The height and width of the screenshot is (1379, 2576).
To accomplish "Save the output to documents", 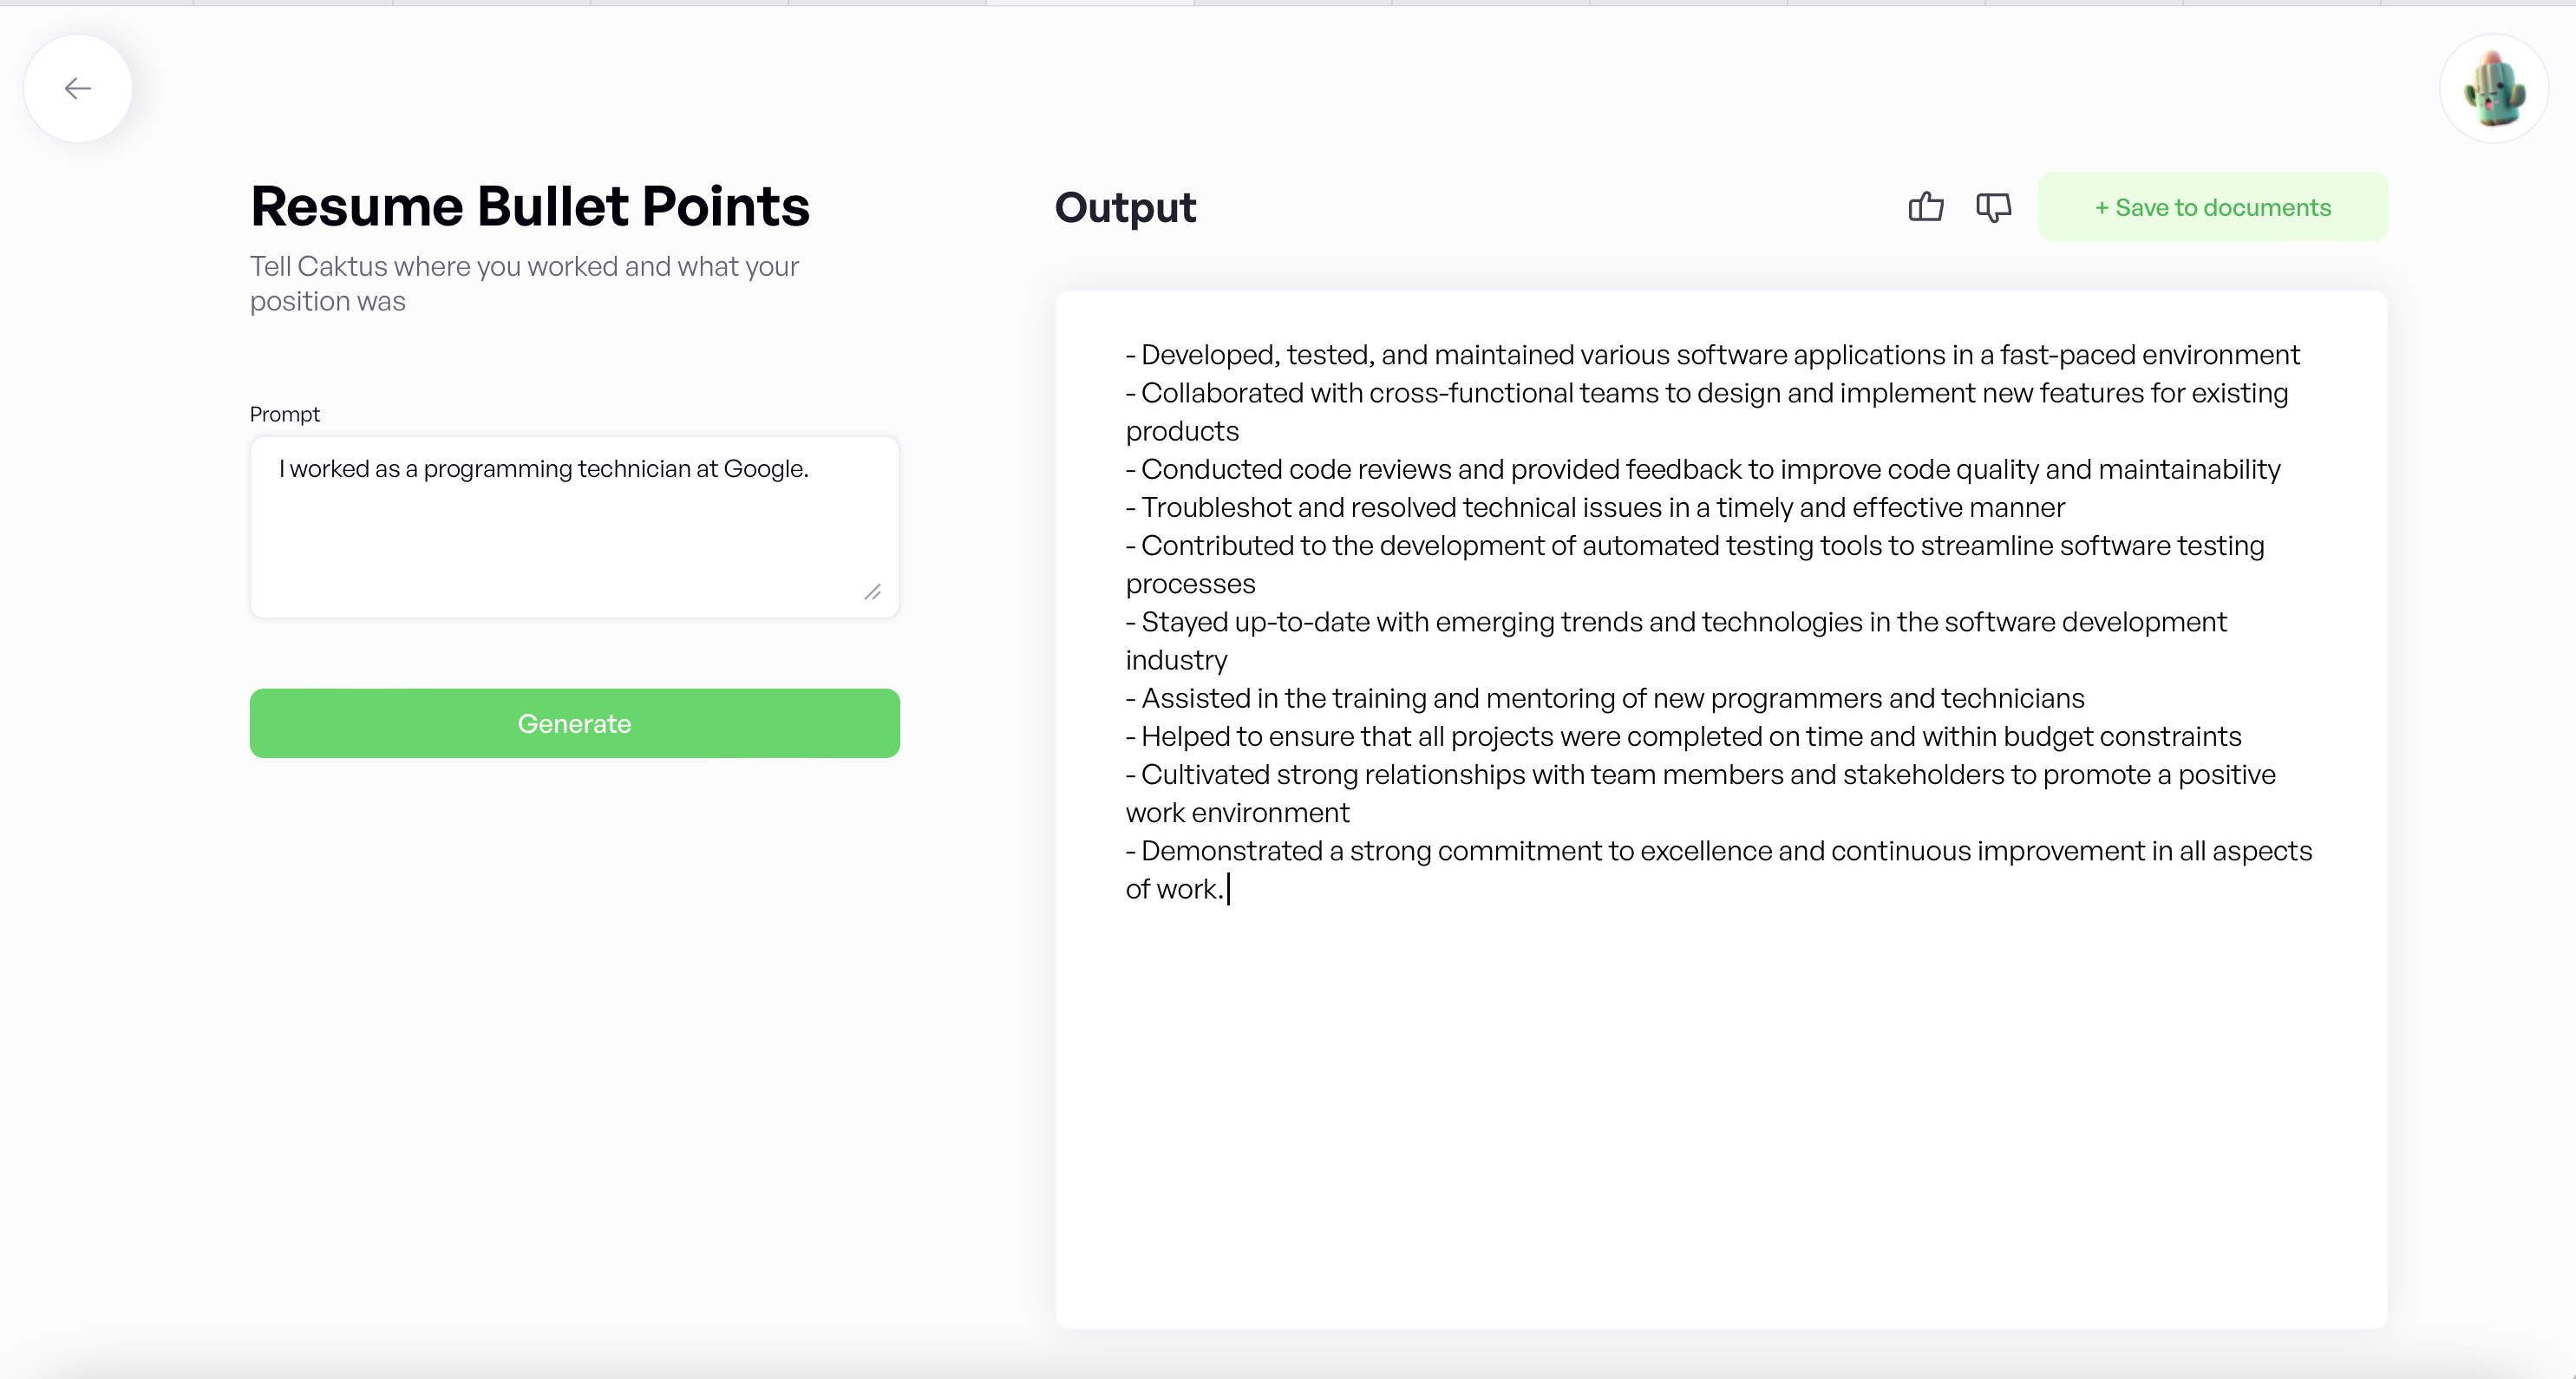I will point(2212,207).
